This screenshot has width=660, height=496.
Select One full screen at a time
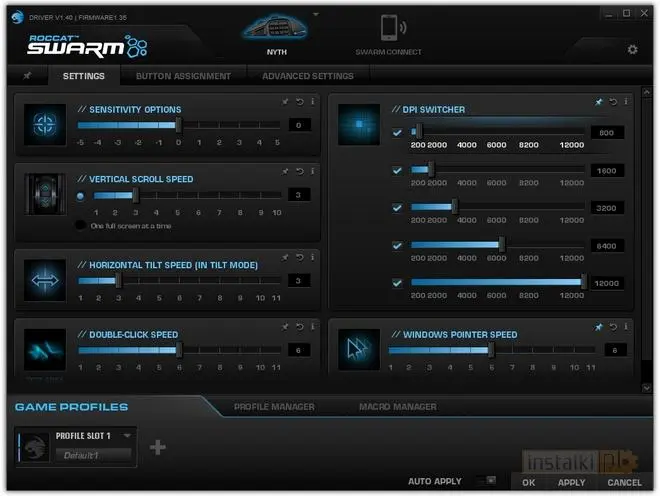(x=80, y=225)
